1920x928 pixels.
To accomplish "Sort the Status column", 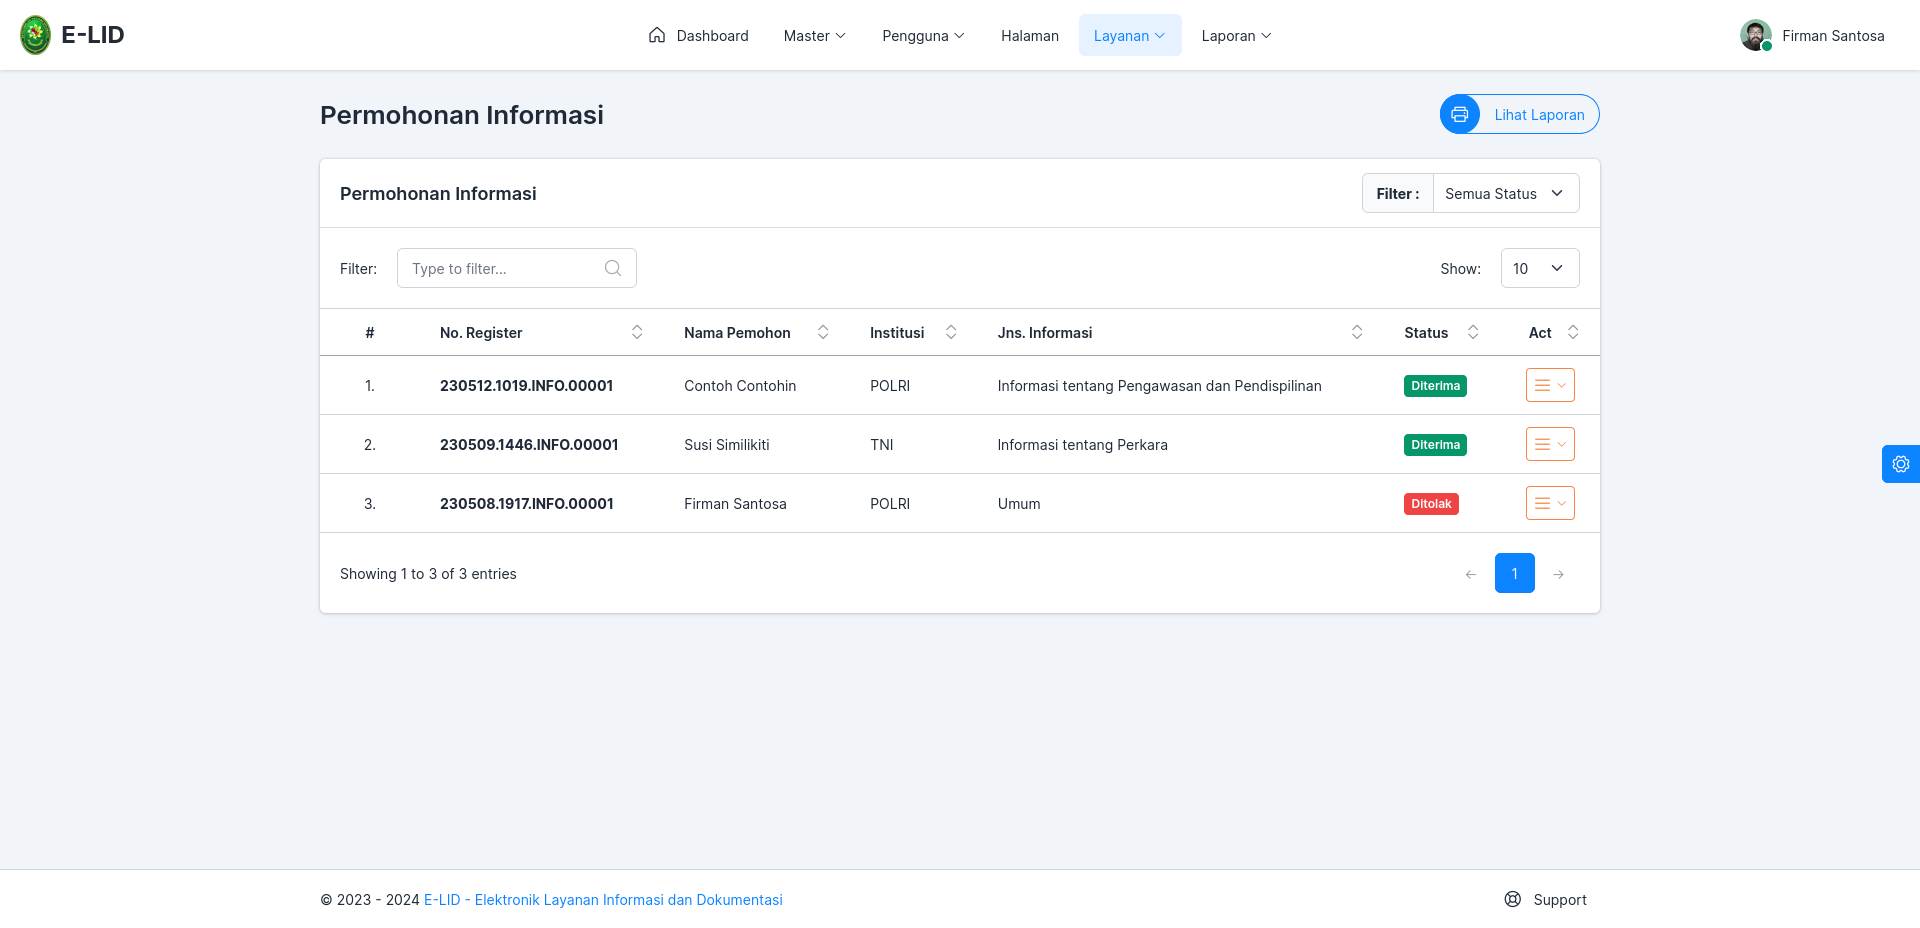I will (1473, 332).
